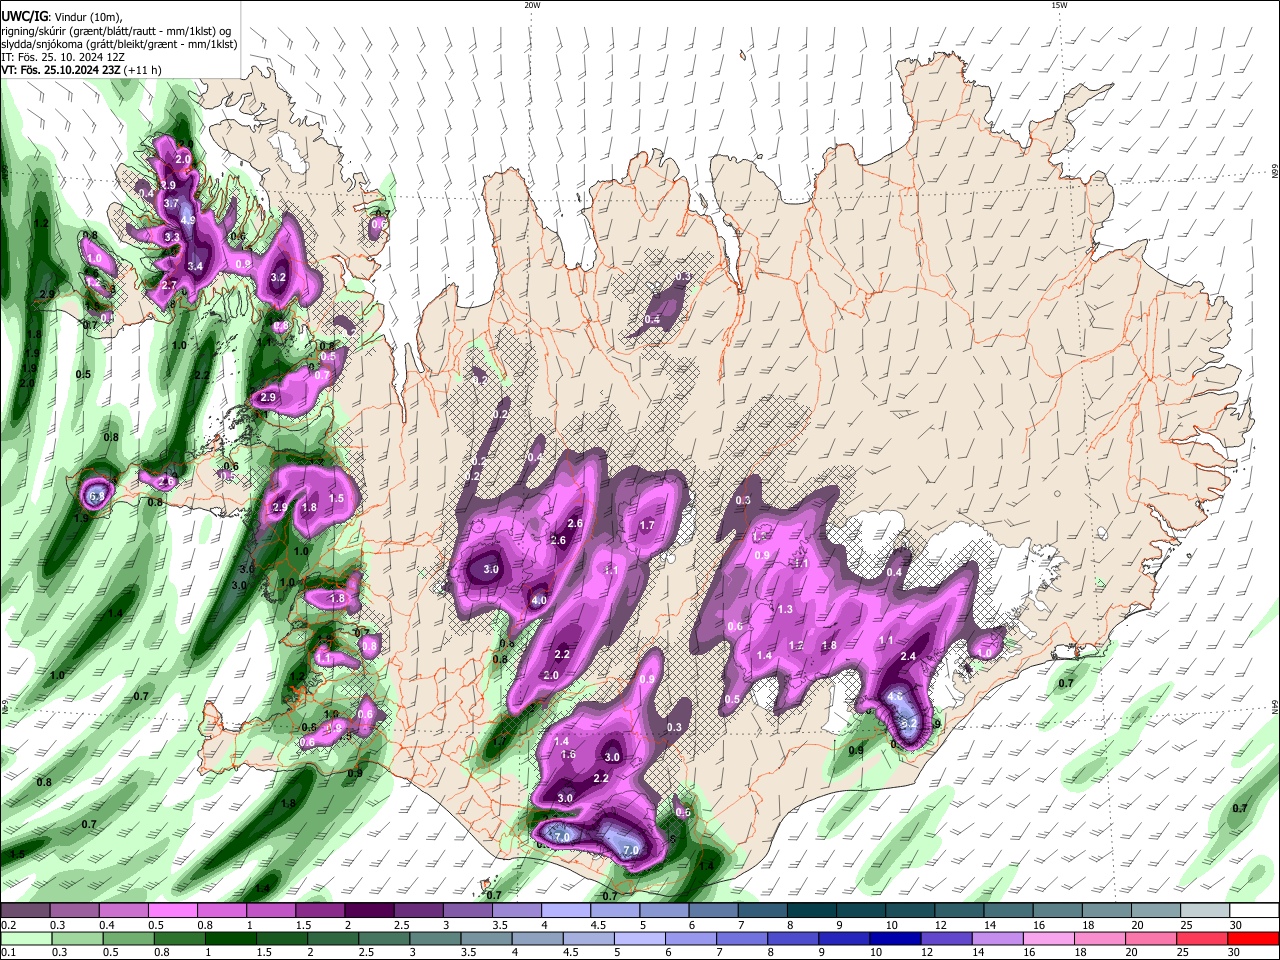The width and height of the screenshot is (1280, 960).
Task: Select the upper-row pink swatch between 0.5 and 0.8
Action: [172, 911]
